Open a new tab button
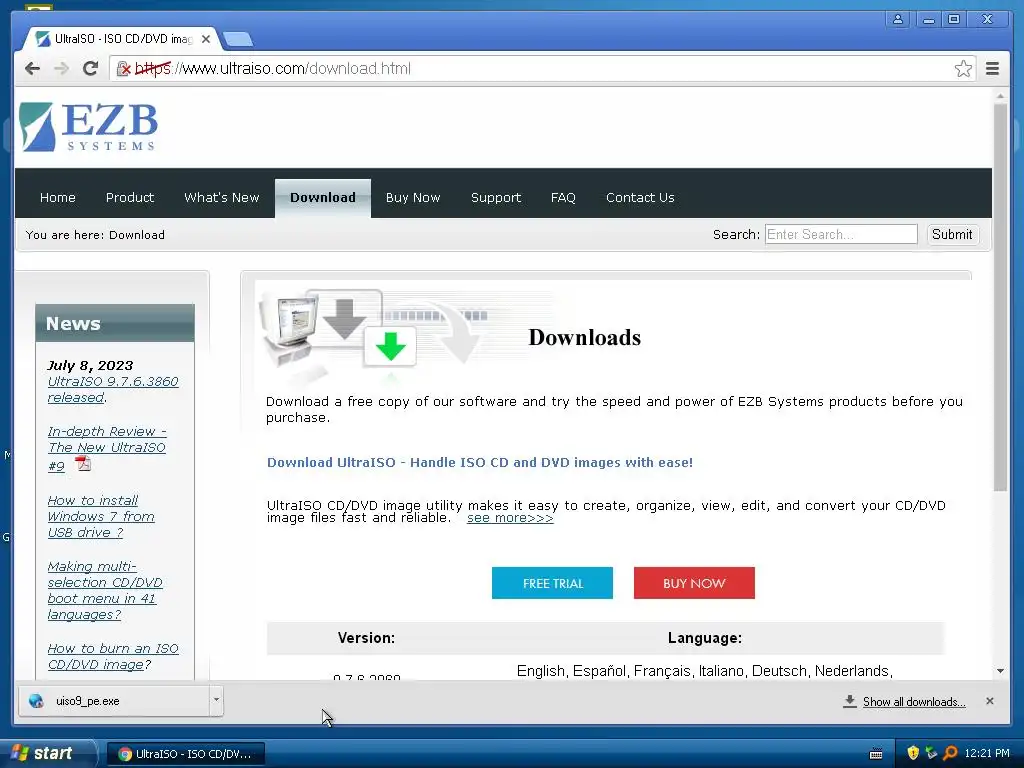This screenshot has width=1024, height=768. (x=237, y=39)
